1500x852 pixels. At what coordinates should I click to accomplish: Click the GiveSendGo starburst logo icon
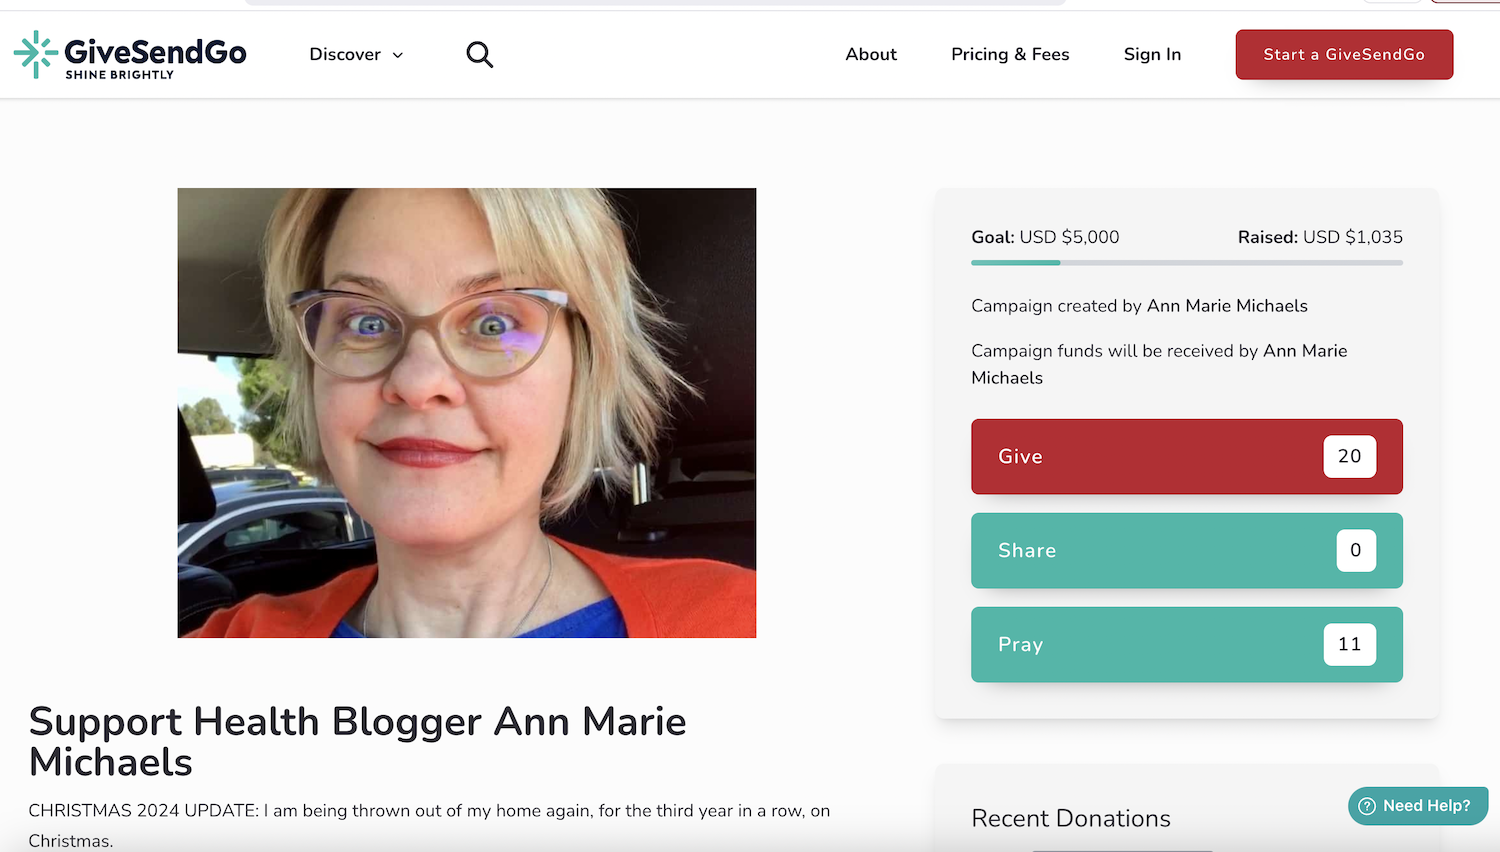36,54
